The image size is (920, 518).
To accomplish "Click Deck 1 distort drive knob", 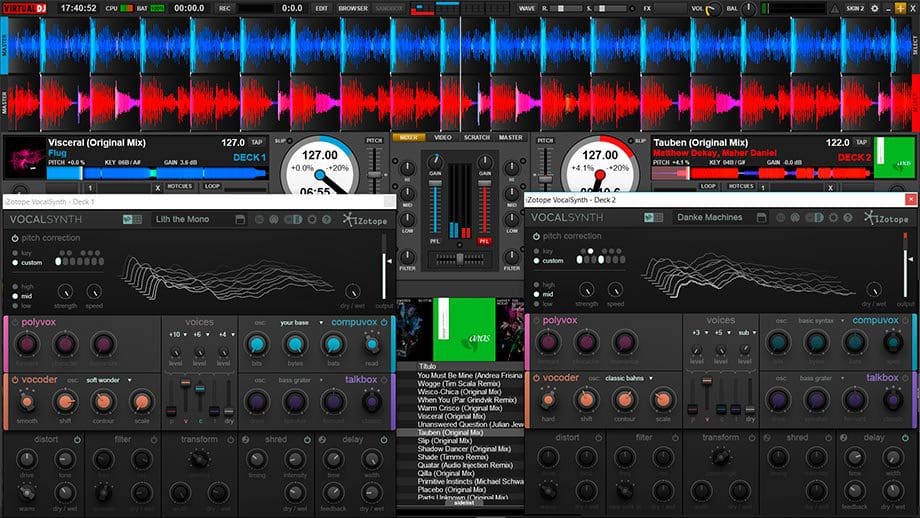I will click(26, 459).
